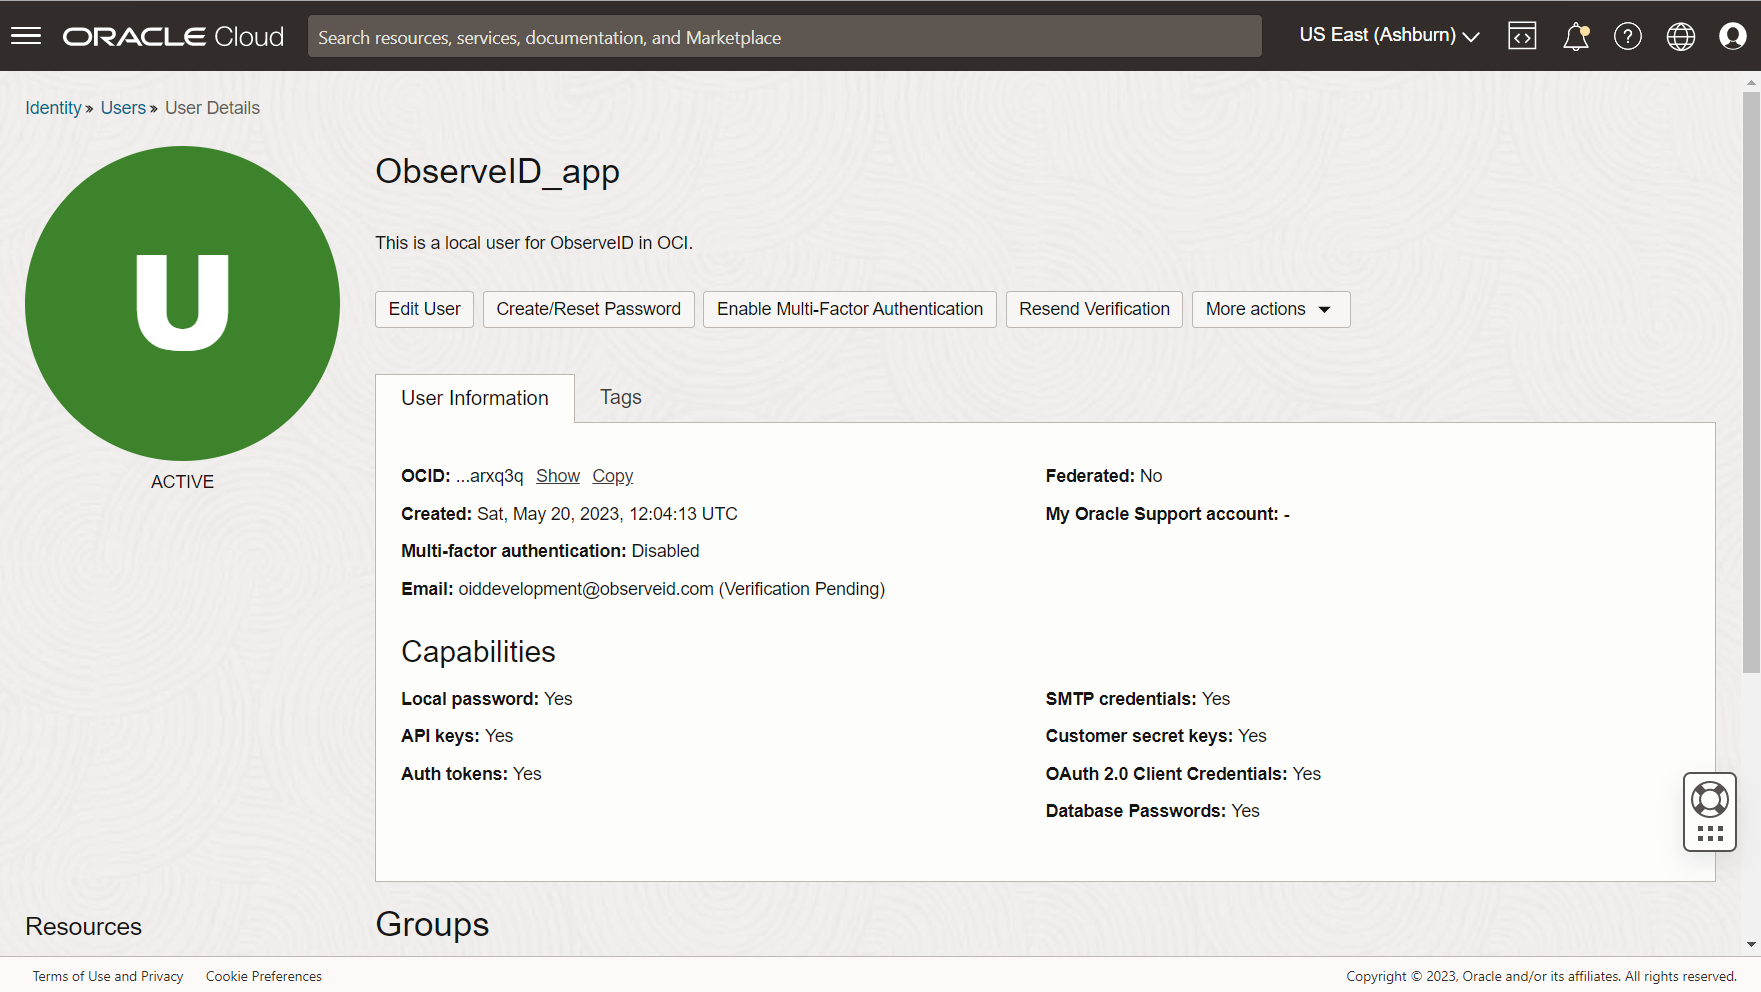Switch to the Tags tab
The height and width of the screenshot is (992, 1761).
(x=620, y=397)
